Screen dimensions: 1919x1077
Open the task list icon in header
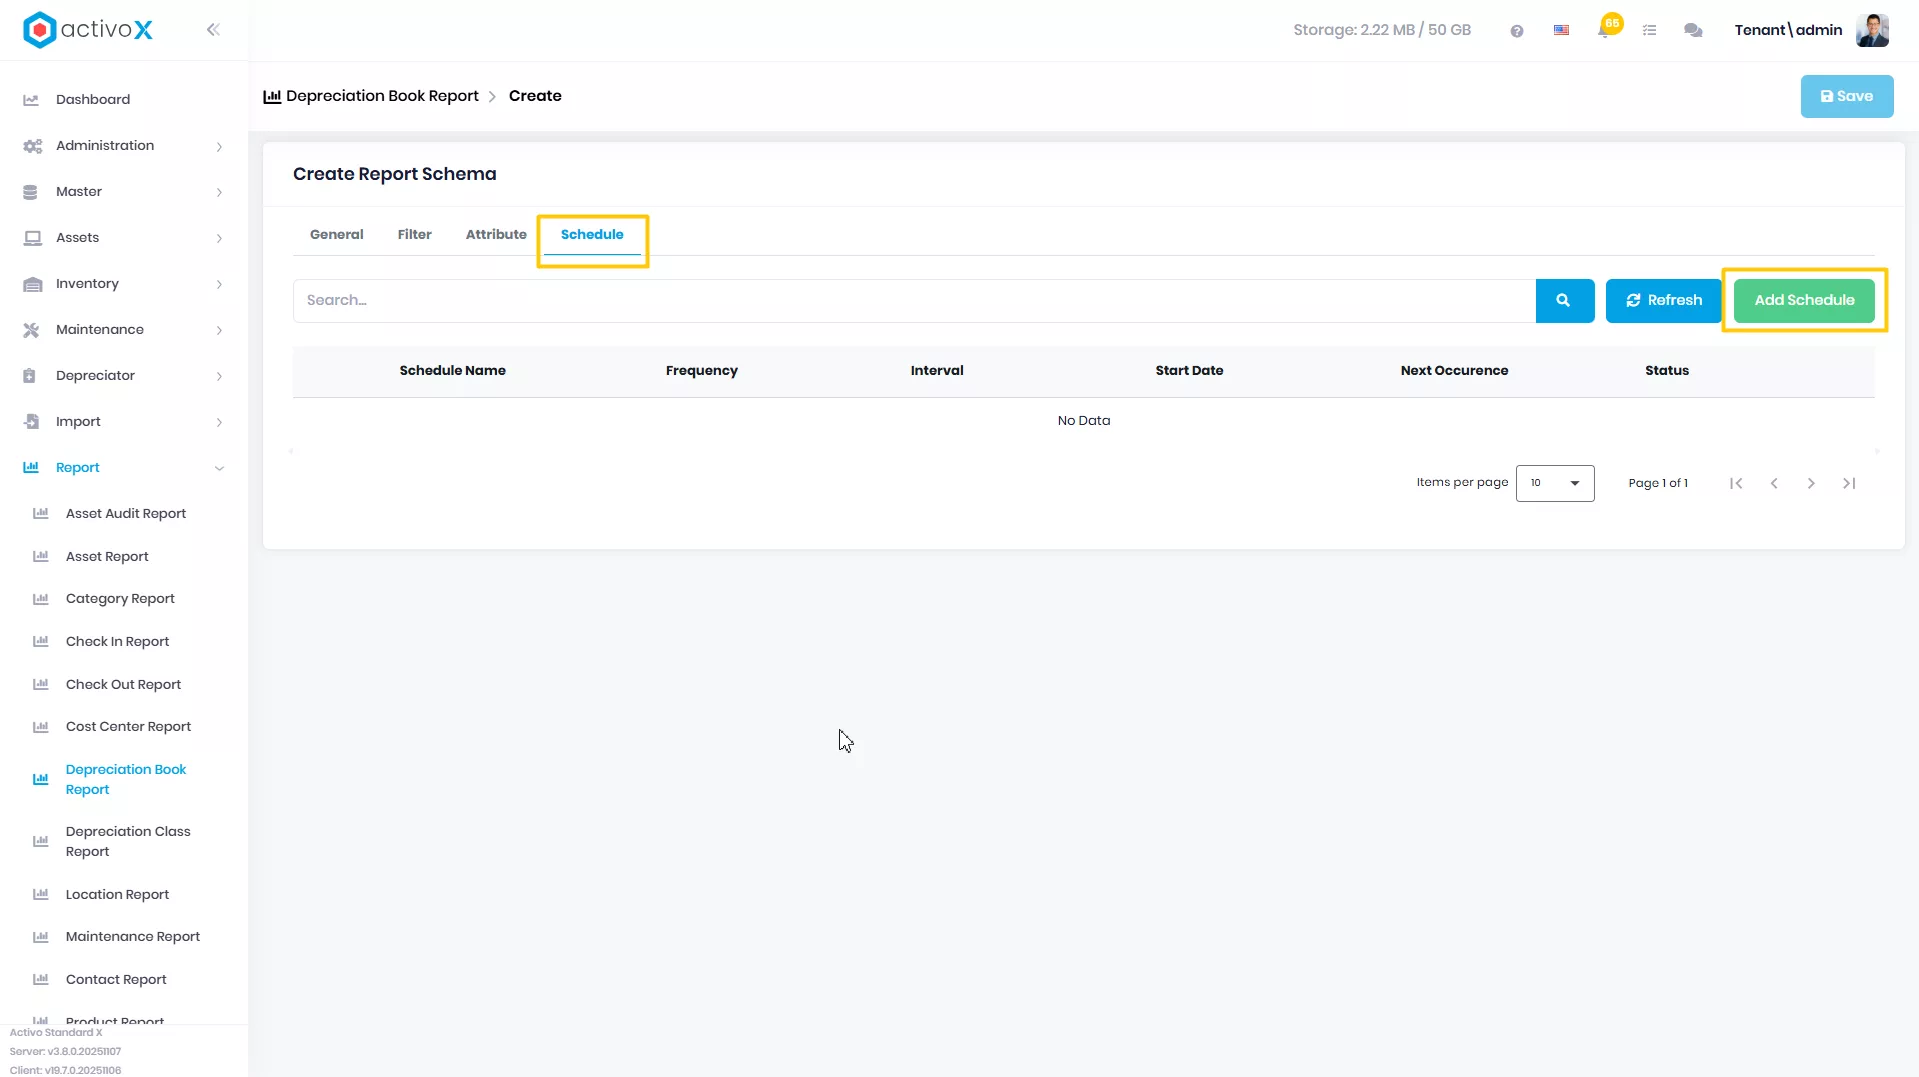pos(1649,31)
